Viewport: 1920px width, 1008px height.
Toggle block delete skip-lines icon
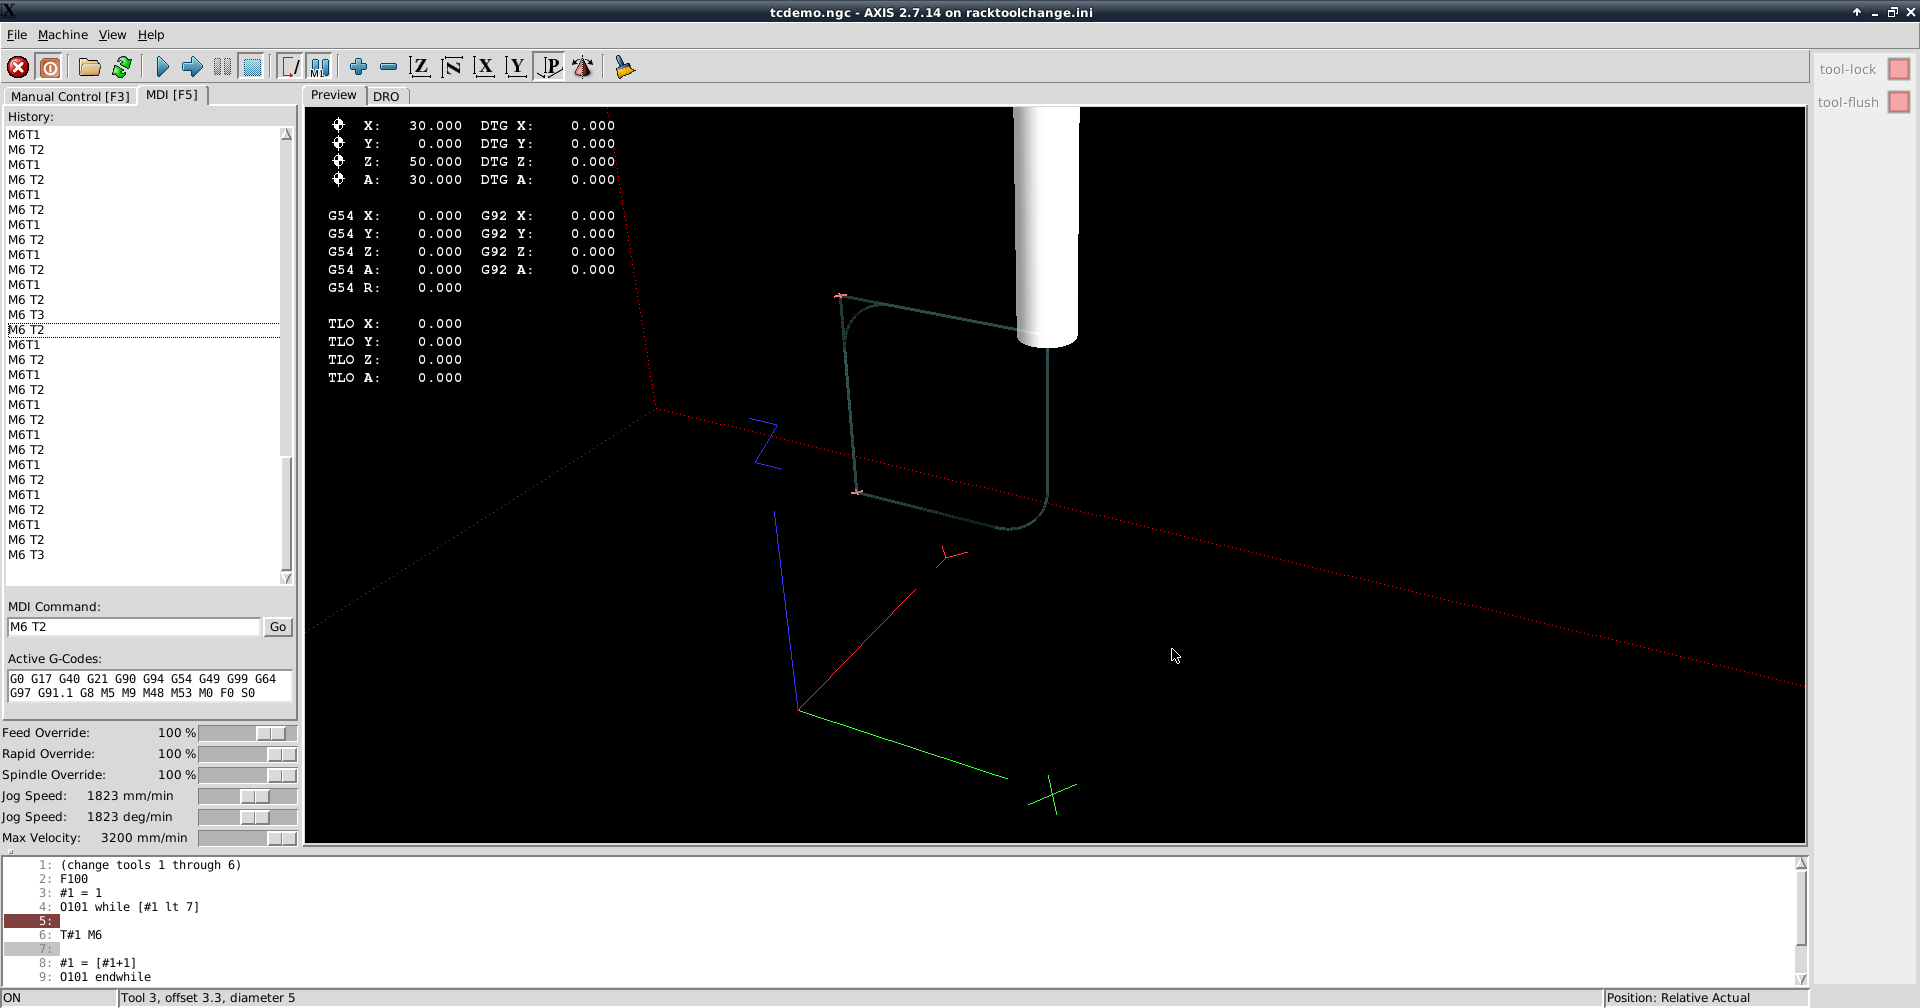[x=290, y=67]
